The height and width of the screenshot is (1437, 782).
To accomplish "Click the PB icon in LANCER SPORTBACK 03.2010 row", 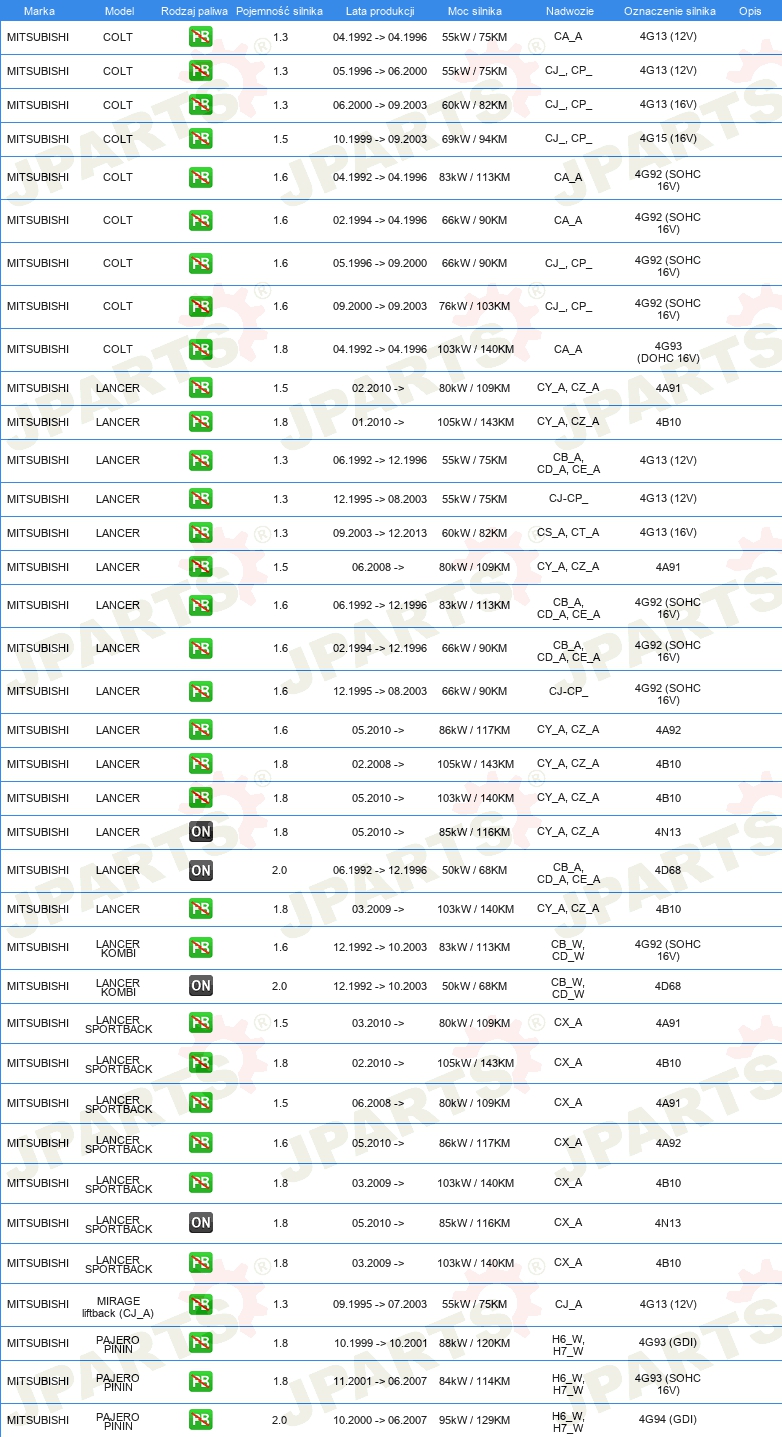I will tap(201, 1023).
